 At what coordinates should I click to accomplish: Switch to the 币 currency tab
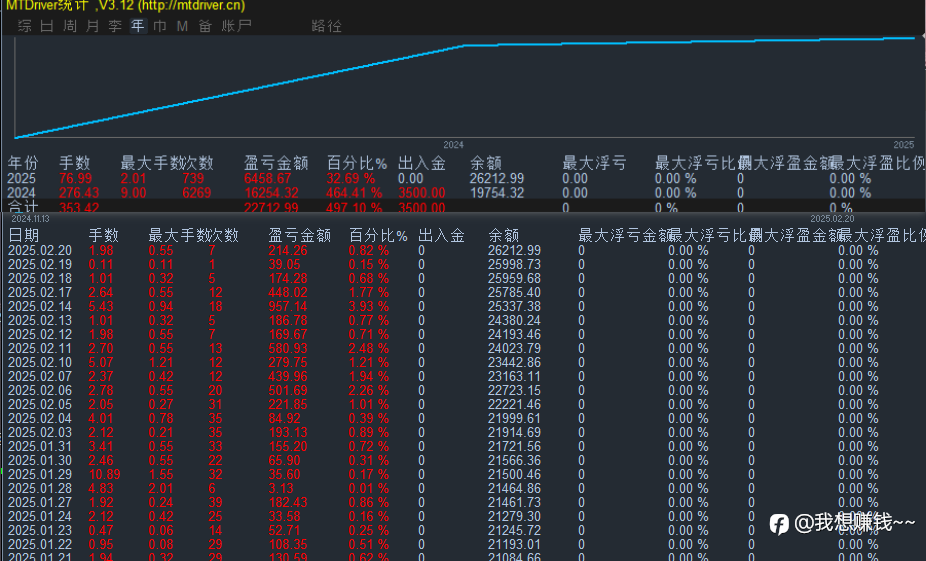[160, 26]
